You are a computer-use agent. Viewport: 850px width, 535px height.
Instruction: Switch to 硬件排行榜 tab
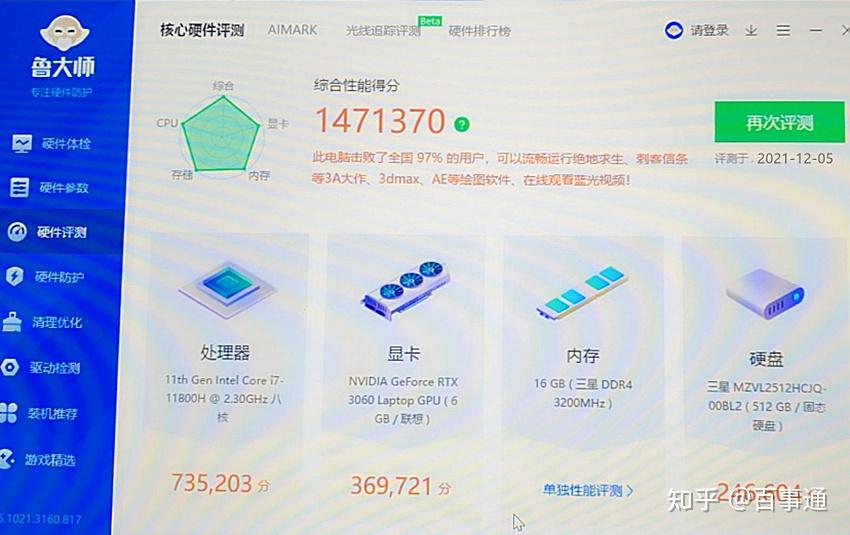pos(479,31)
